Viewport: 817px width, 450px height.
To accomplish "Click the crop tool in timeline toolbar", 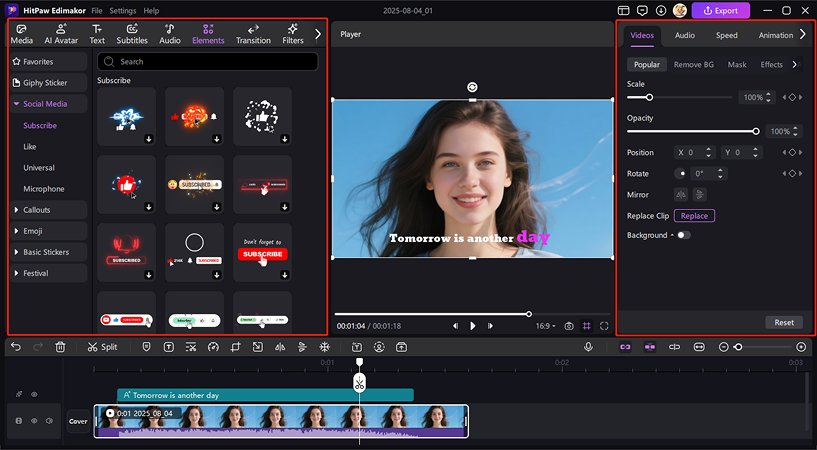I will [236, 347].
